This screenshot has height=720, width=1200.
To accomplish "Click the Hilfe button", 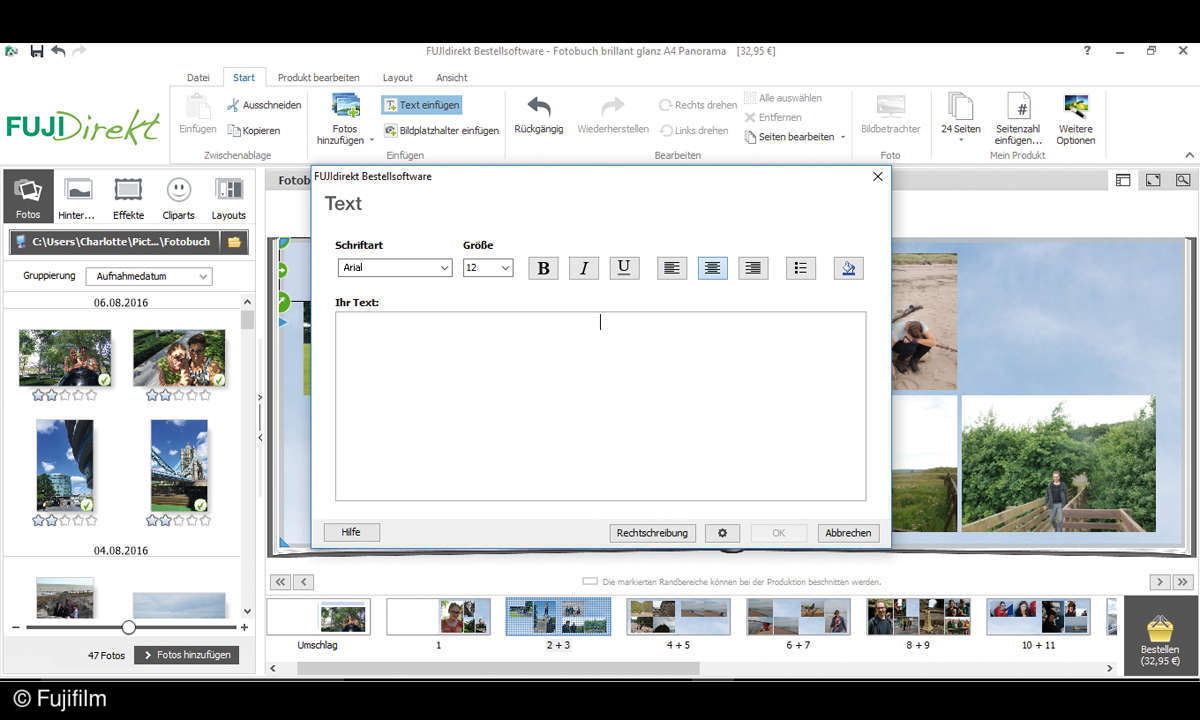I will click(351, 532).
